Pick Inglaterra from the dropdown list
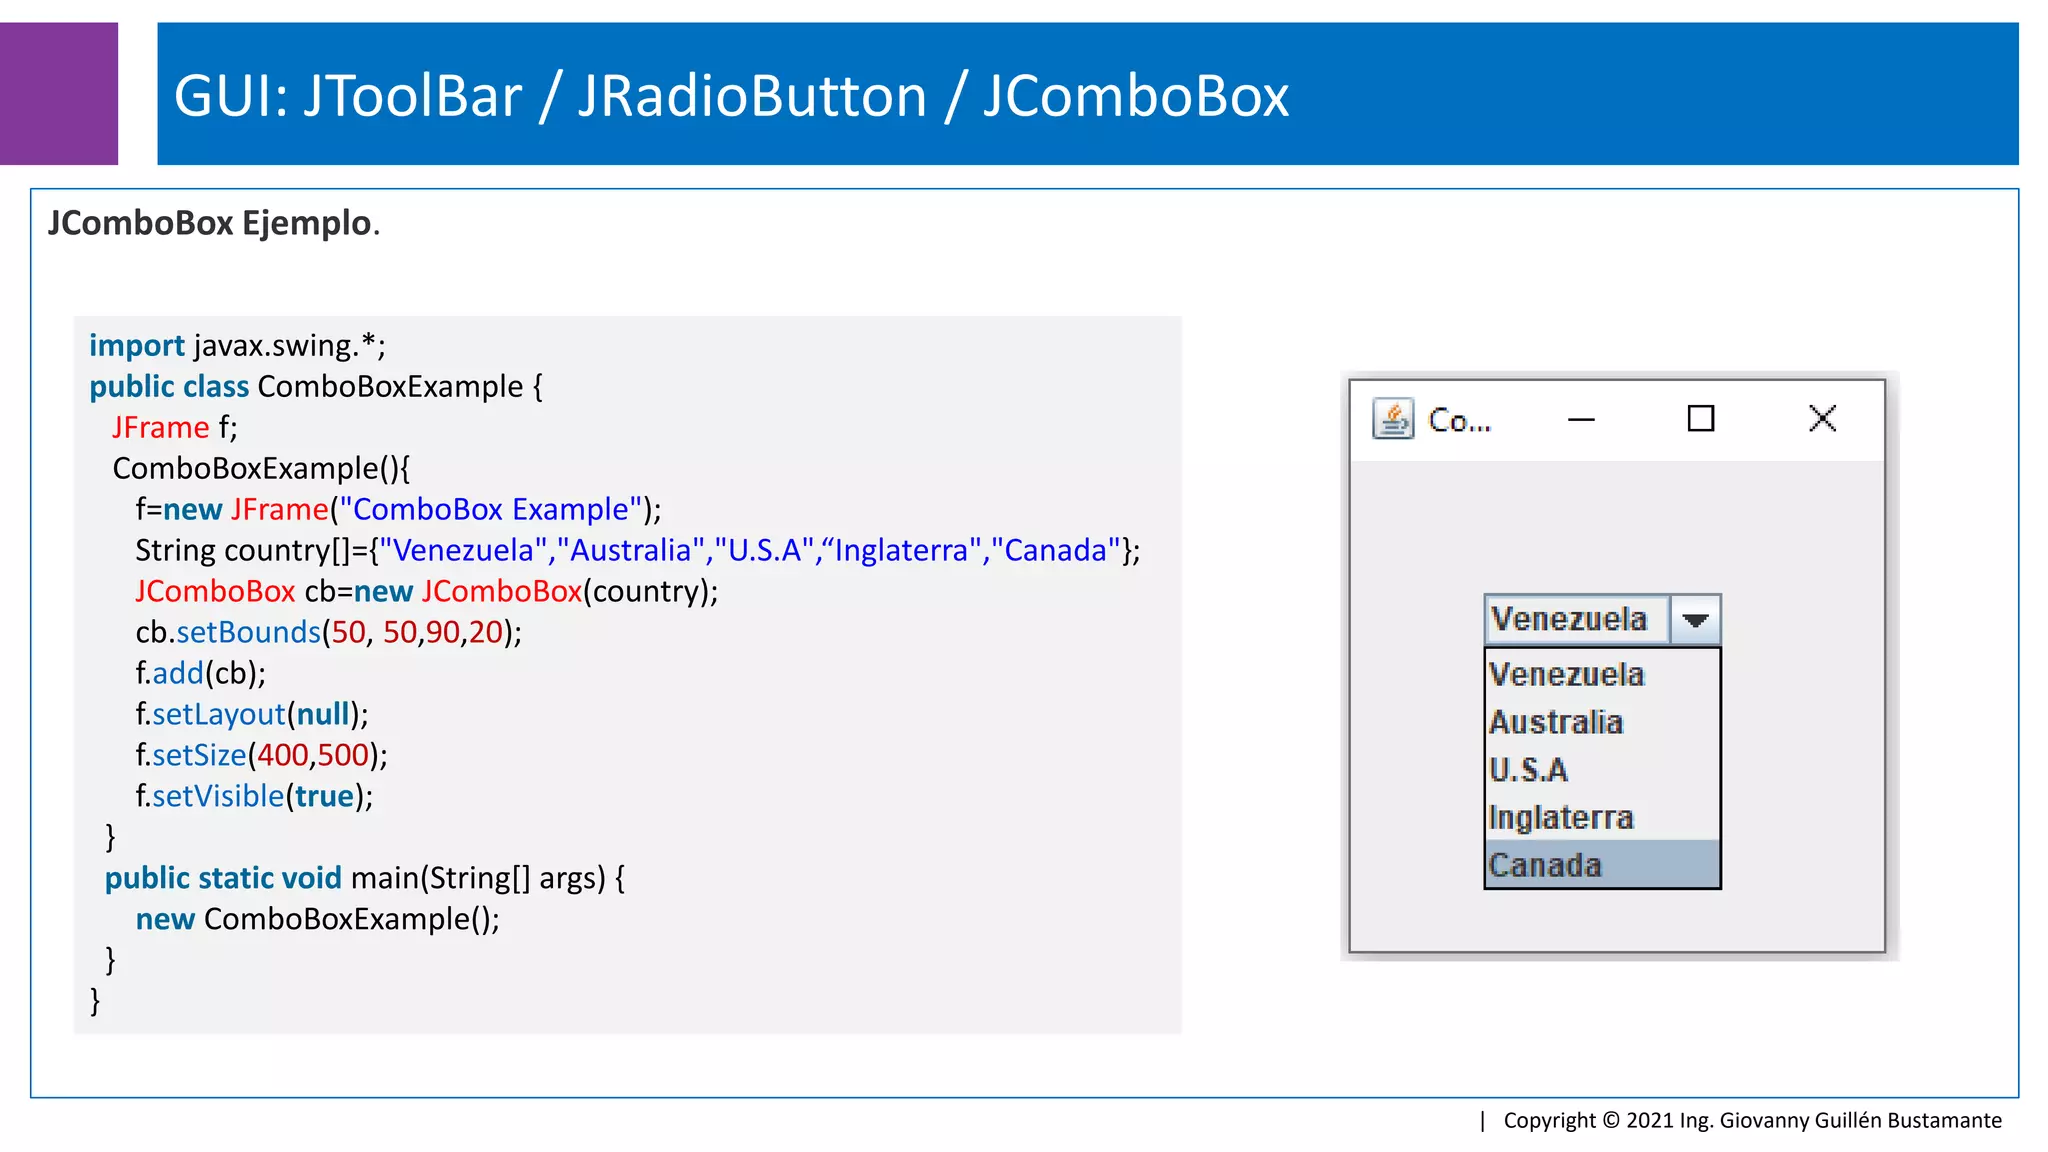The image size is (2048, 1152). [x=1602, y=817]
